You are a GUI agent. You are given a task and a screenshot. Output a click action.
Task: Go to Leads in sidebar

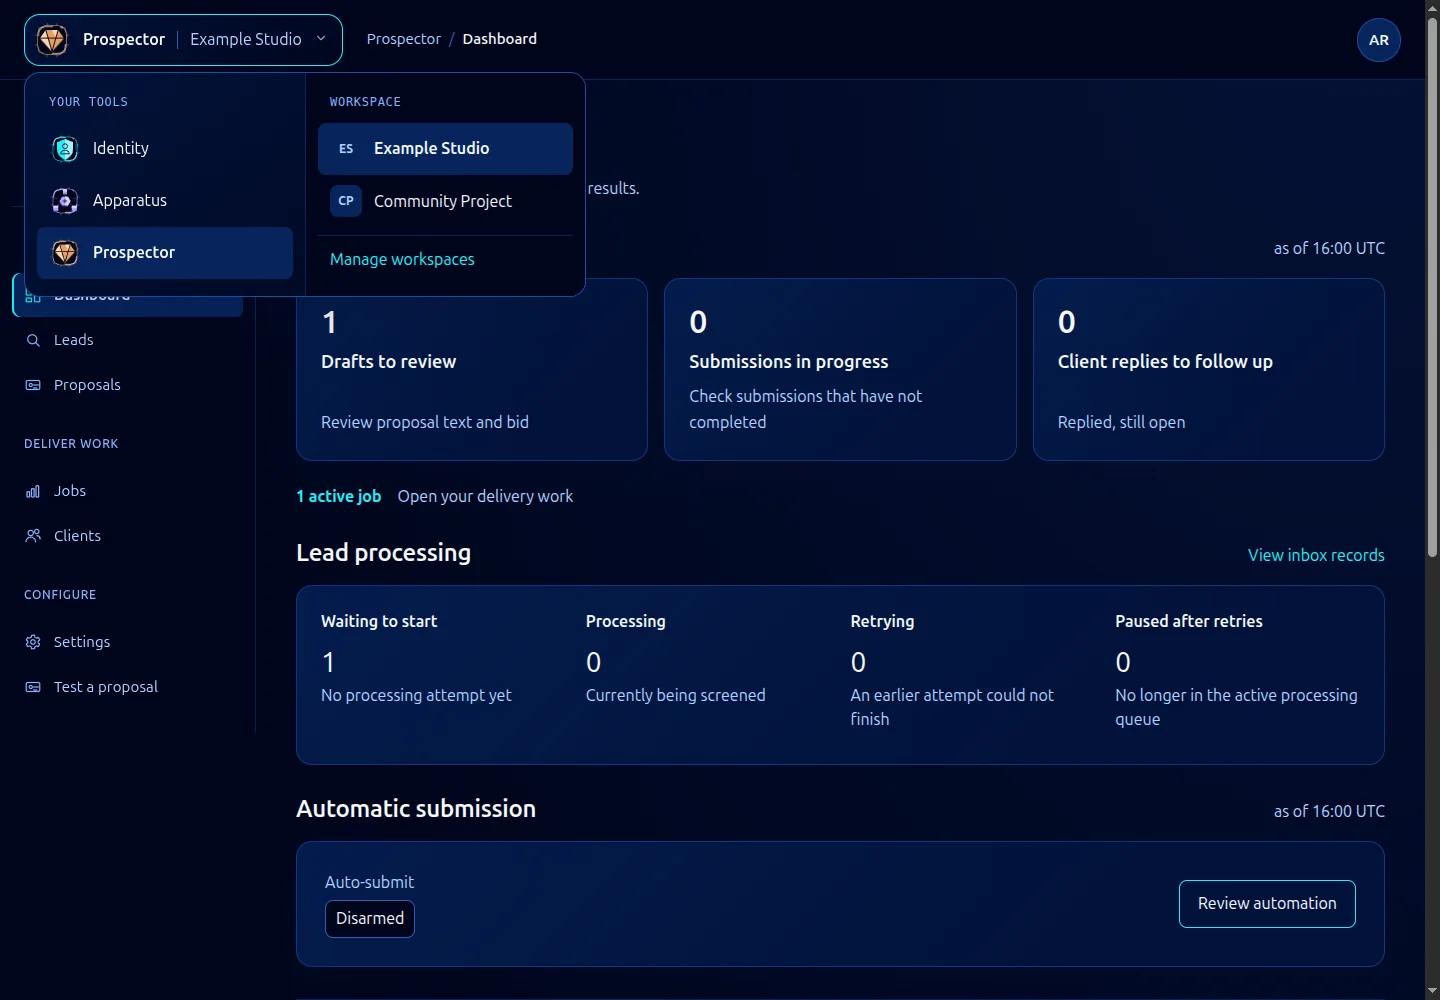tap(128, 340)
